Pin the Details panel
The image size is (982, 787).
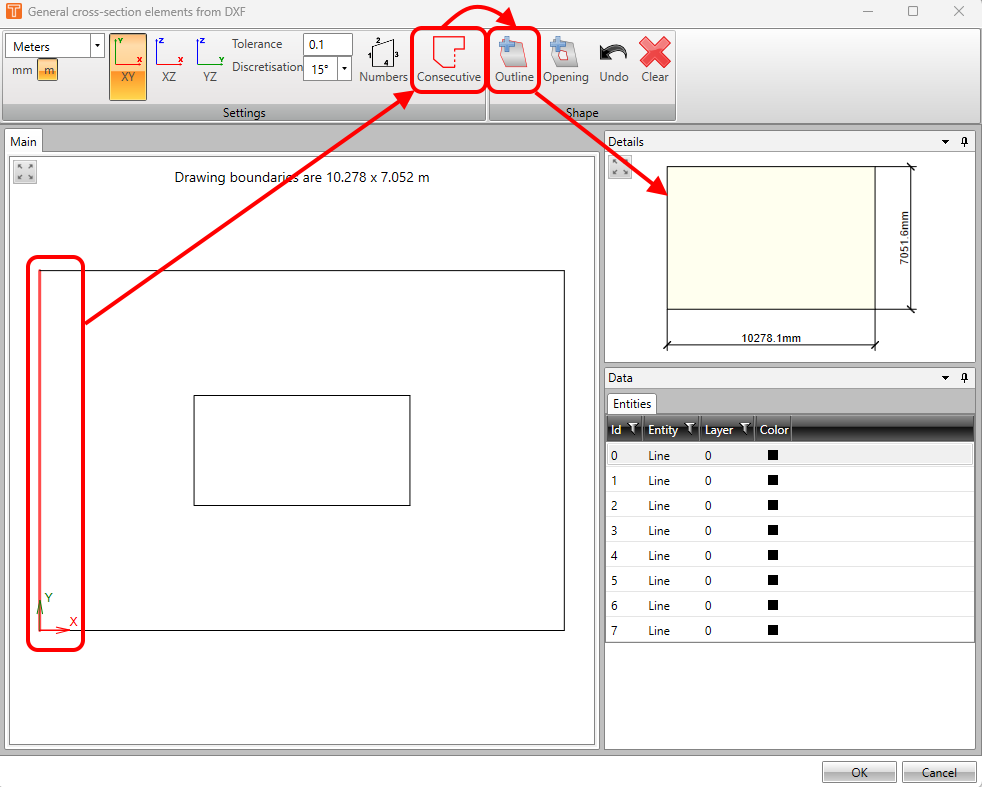(964, 141)
